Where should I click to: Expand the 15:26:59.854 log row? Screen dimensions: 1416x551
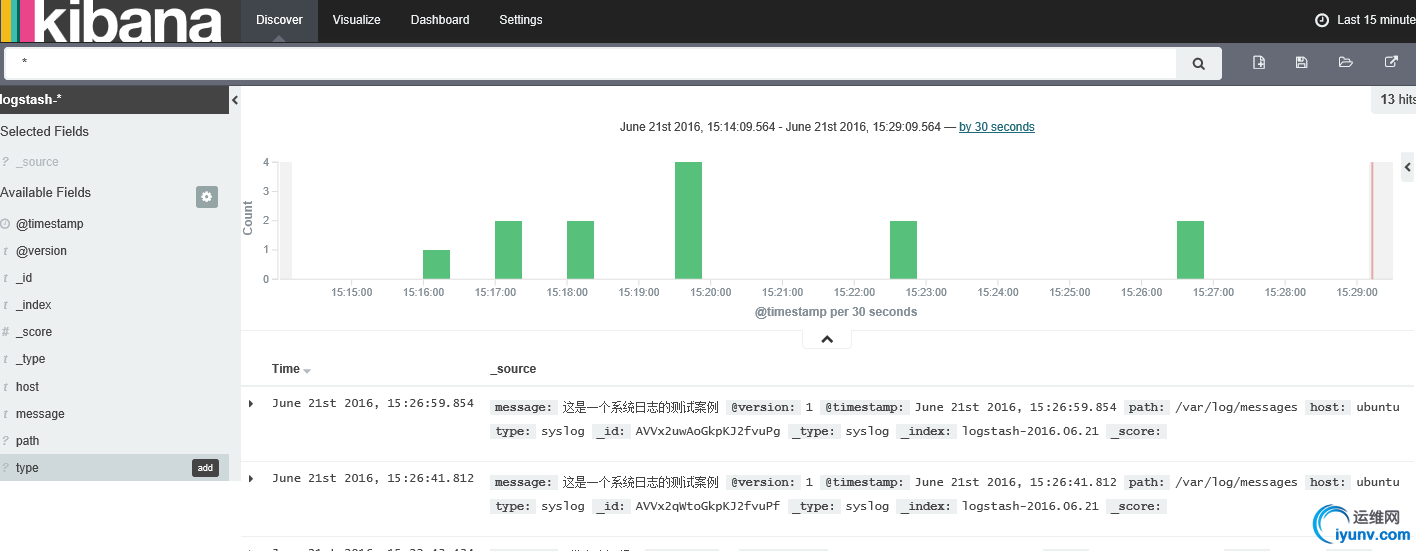251,404
